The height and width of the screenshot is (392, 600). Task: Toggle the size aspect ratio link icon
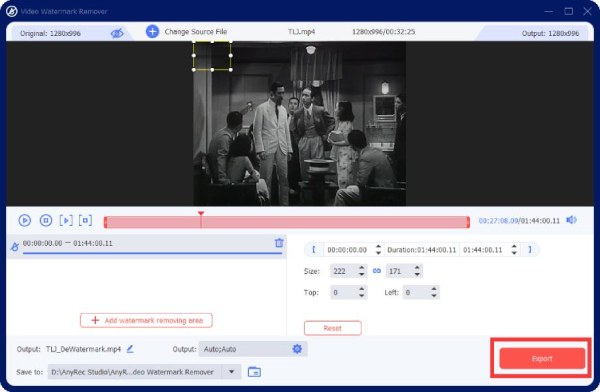click(377, 271)
